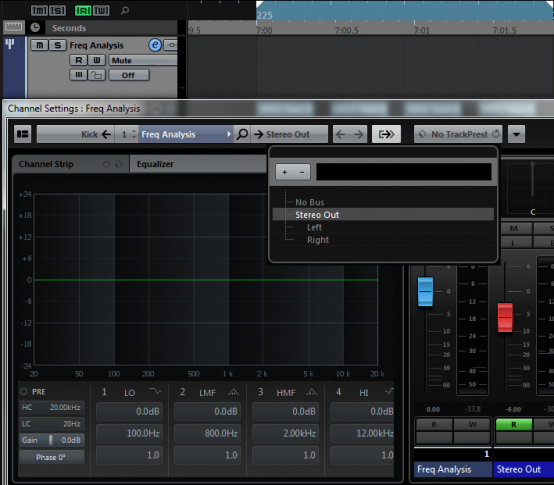Click the Kick previous channel arrow
This screenshot has height=485, width=554.
[x=106, y=134]
